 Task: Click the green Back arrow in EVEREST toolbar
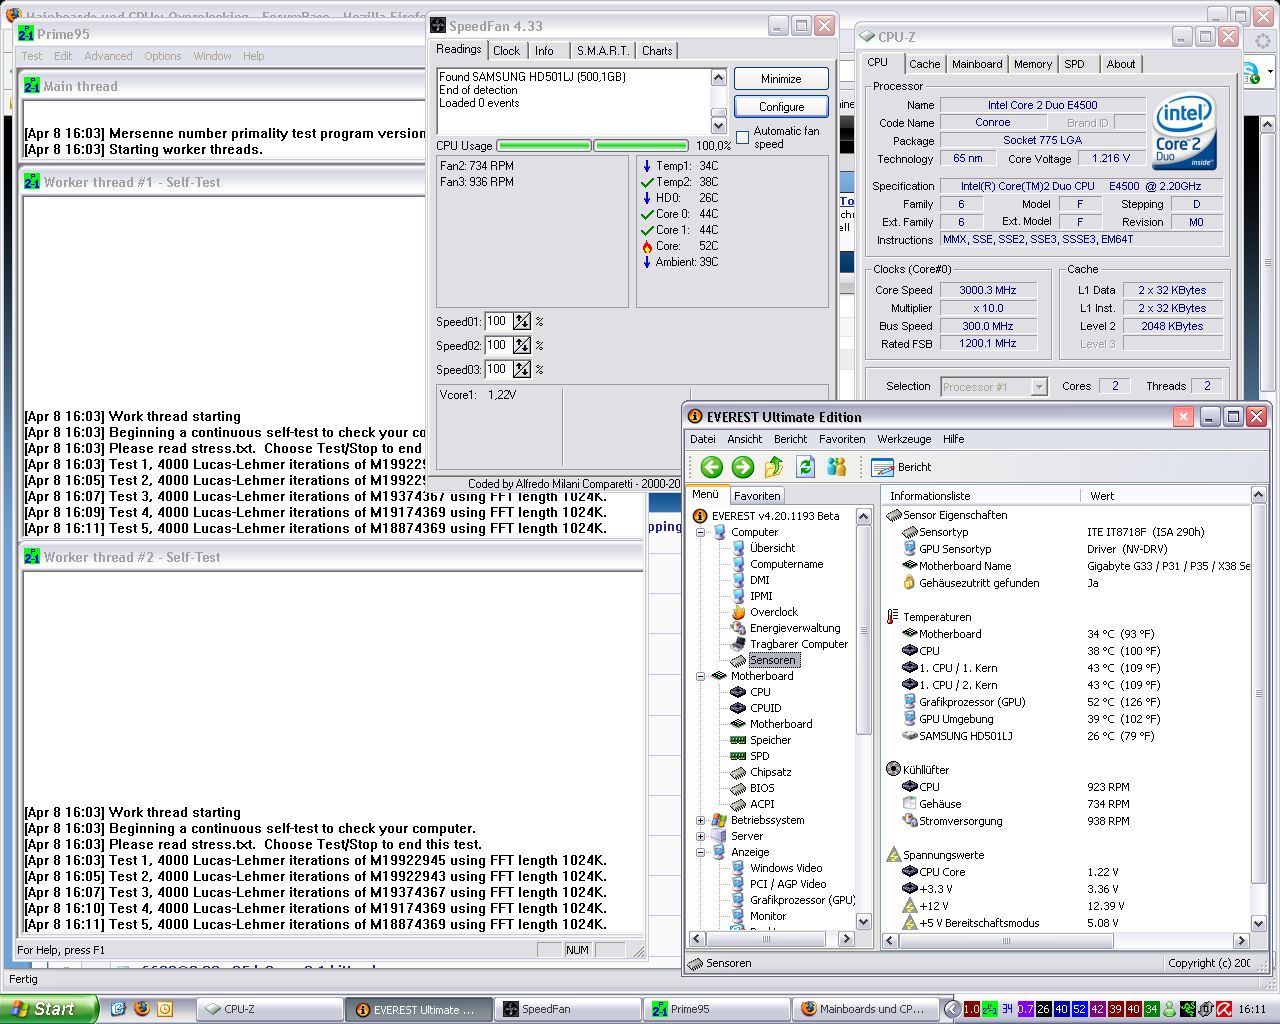[x=711, y=467]
